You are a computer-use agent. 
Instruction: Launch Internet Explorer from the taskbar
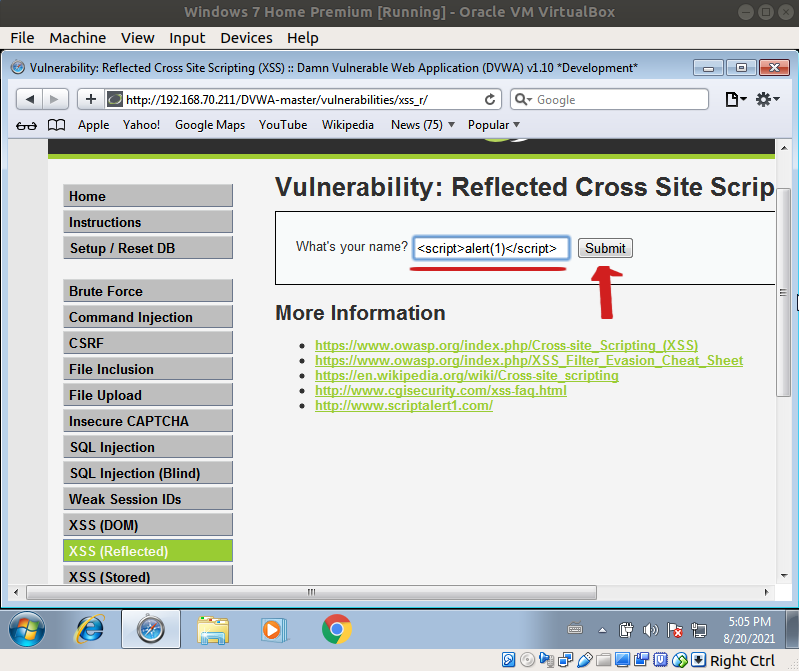90,629
